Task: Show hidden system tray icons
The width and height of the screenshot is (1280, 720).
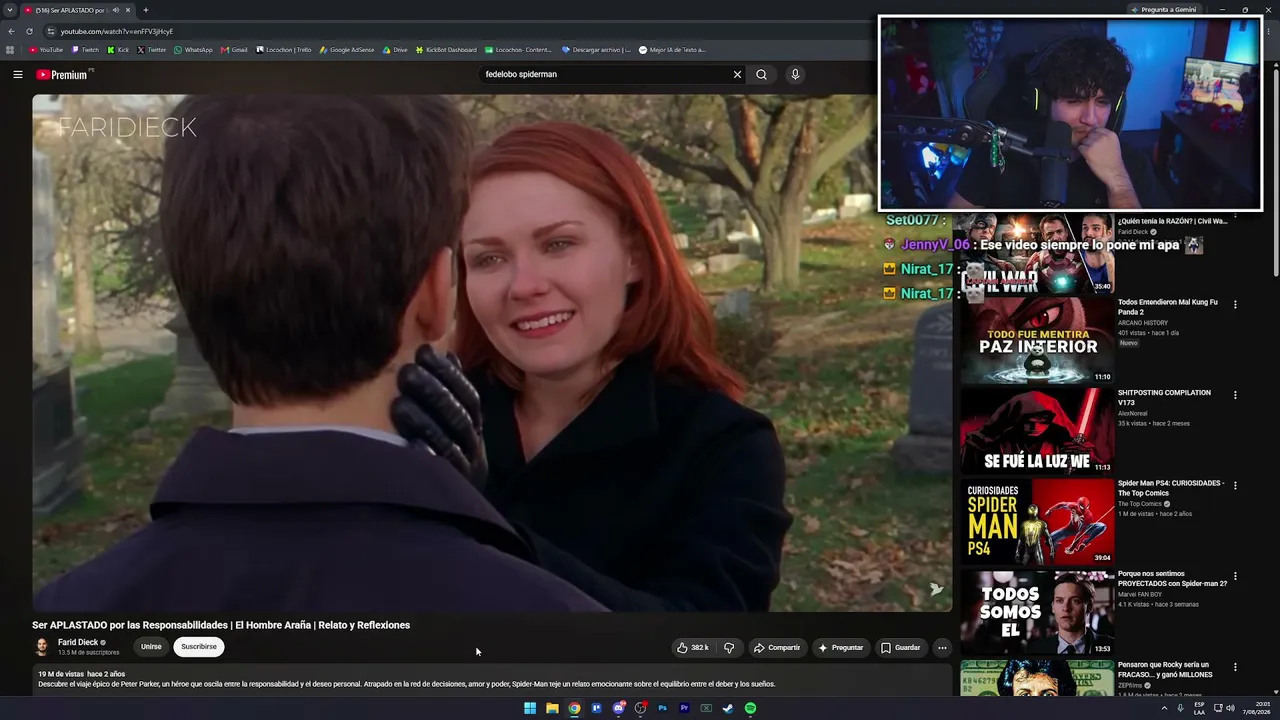Action: [x=1164, y=708]
